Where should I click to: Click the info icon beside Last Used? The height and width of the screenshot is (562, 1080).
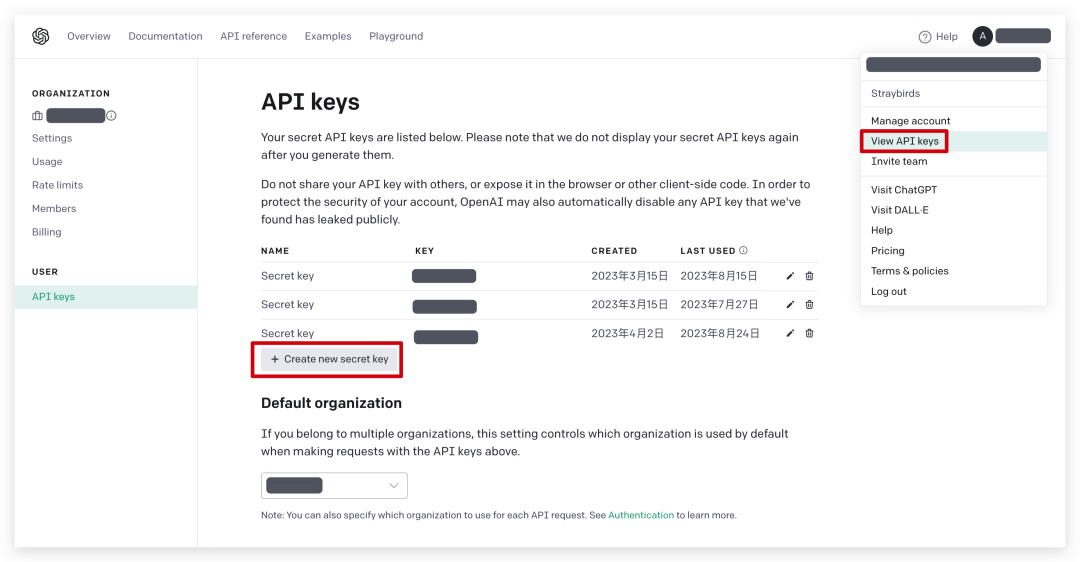coord(743,251)
